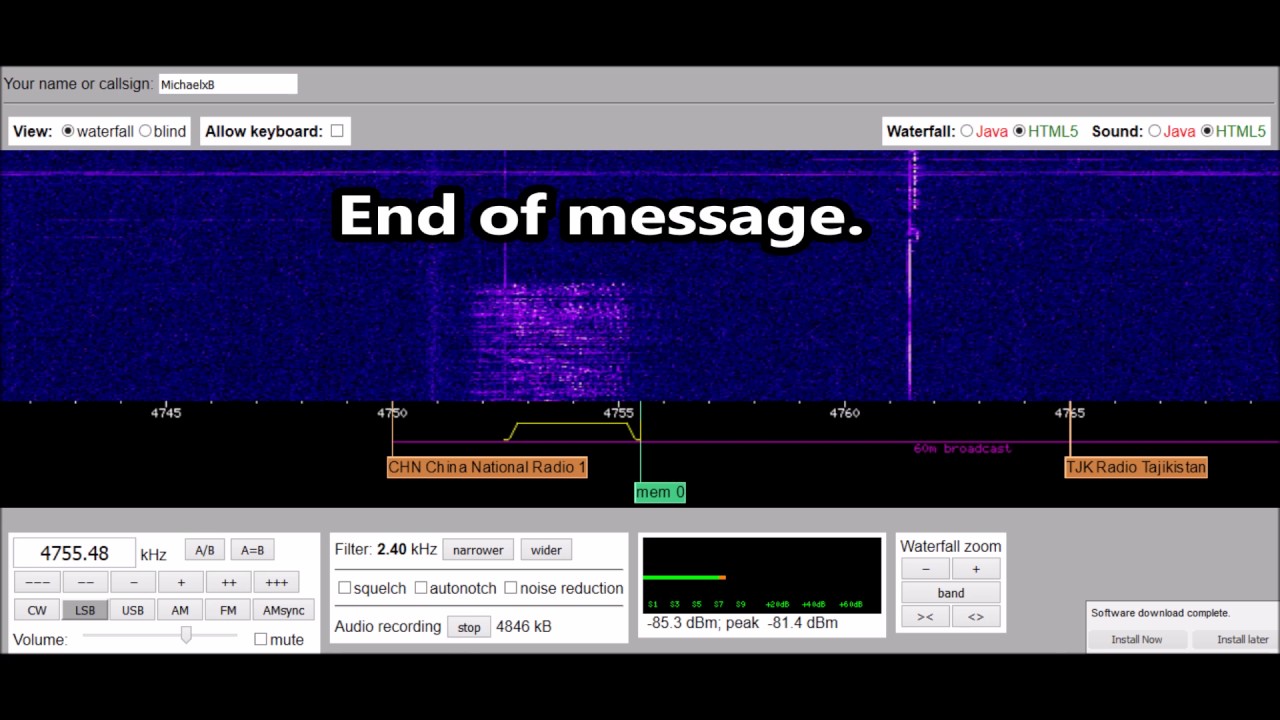Zoom in waterfall with the plus button
Screen dimensions: 1280x720
click(976, 569)
